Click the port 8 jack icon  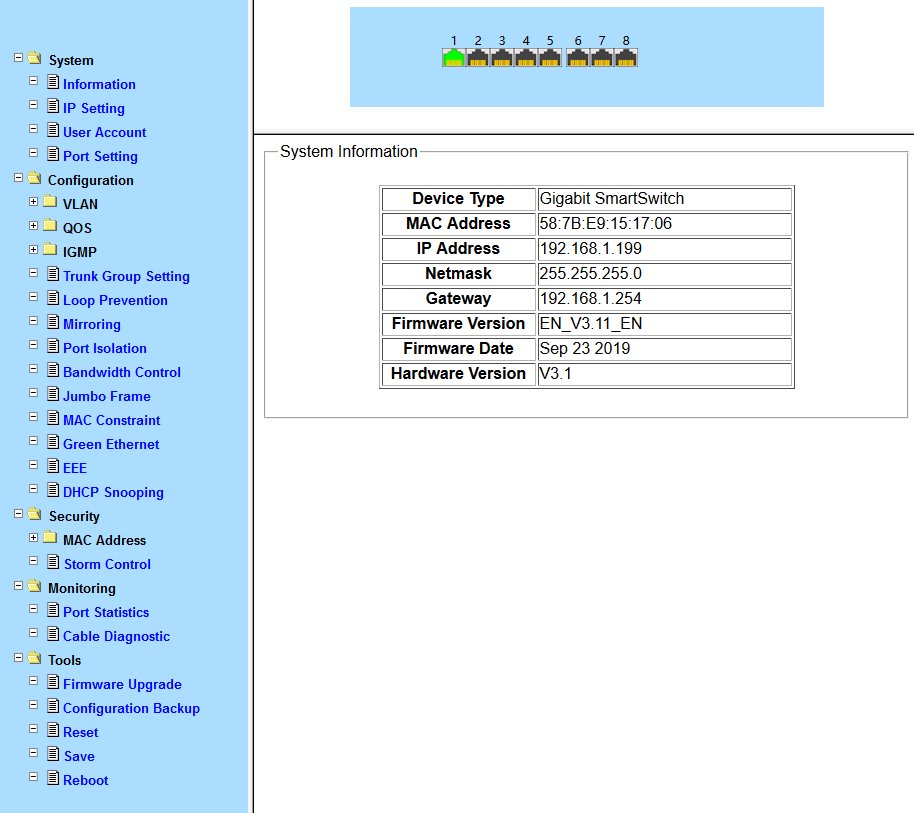point(626,58)
